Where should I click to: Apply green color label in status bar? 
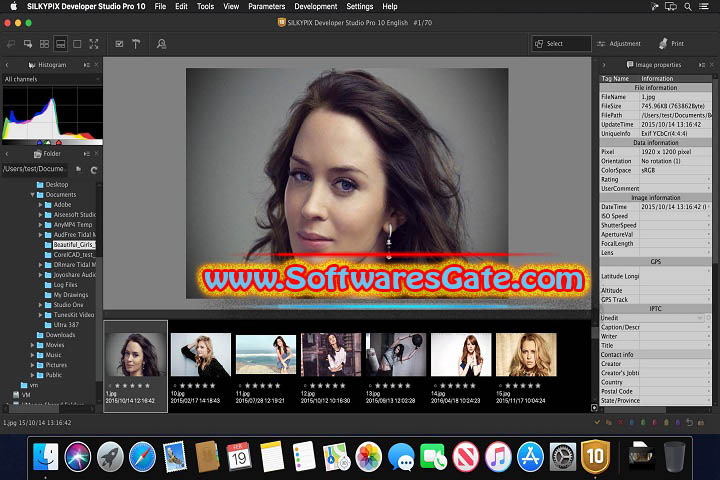pos(643,422)
